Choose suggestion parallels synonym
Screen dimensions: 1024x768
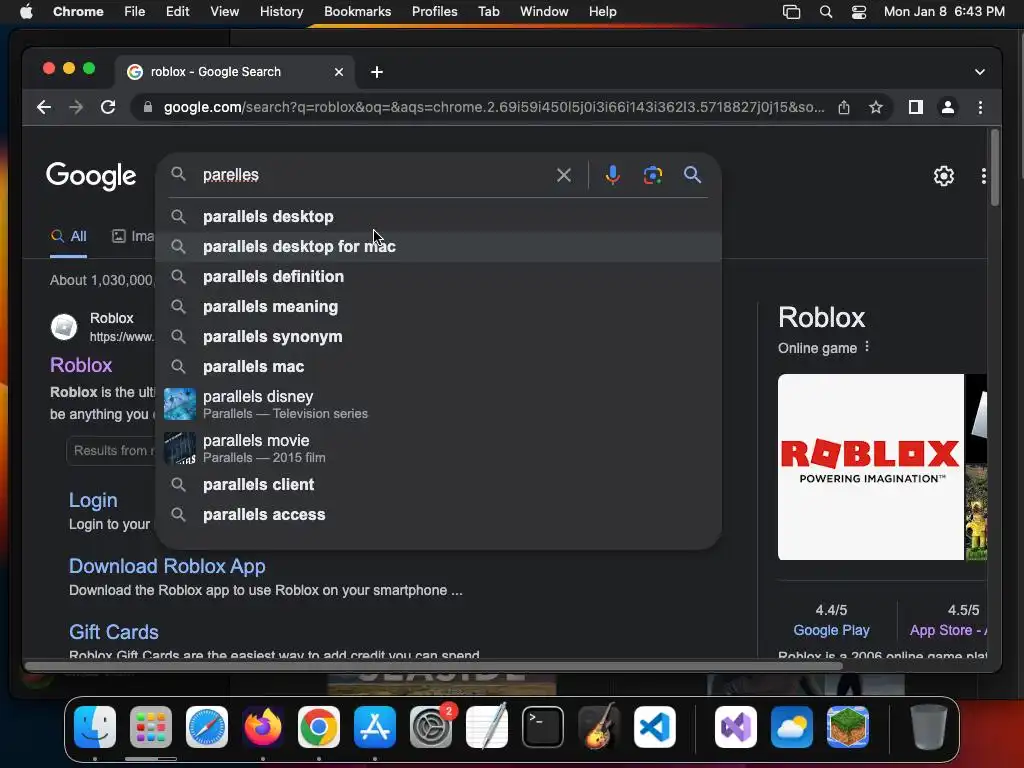[x=438, y=336]
